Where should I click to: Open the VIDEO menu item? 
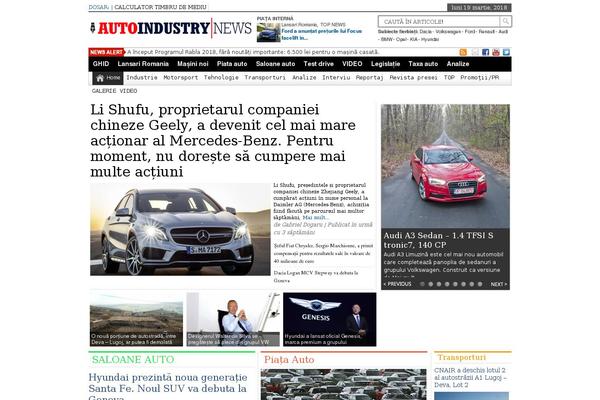[352, 64]
